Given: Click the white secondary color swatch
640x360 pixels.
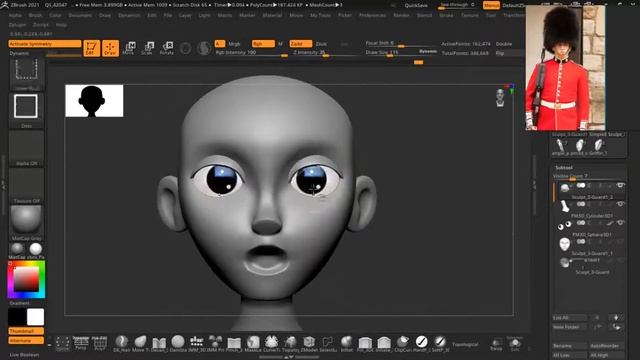Looking at the screenshot, I should coord(36,317).
